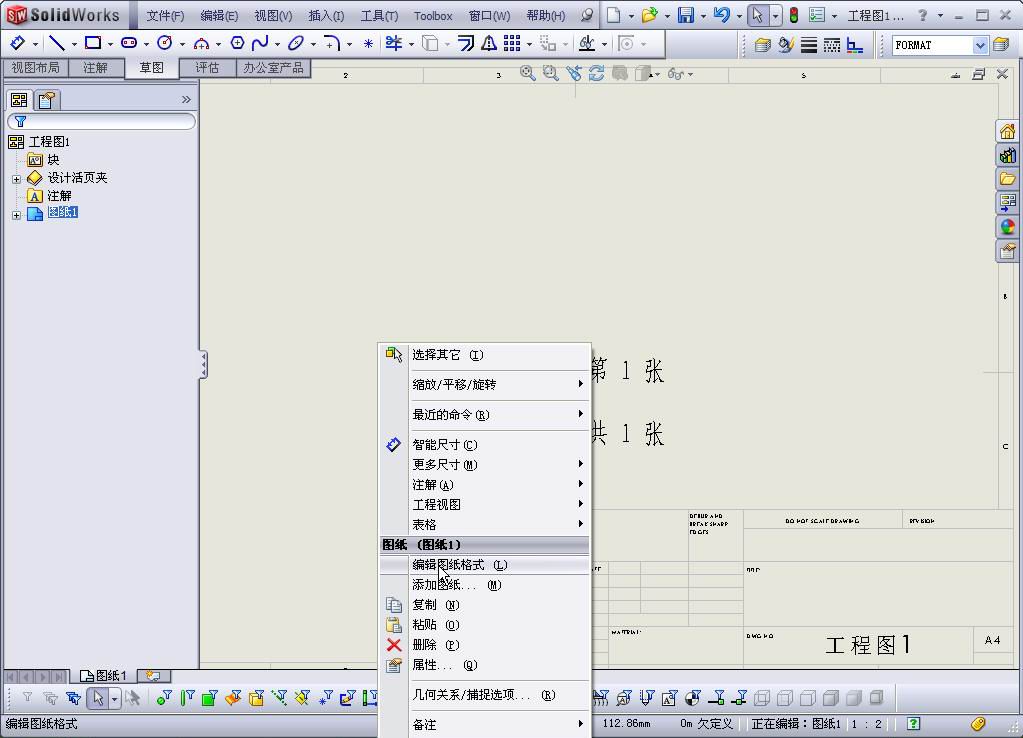Open the Appearances color ball panel icon

point(1007,227)
